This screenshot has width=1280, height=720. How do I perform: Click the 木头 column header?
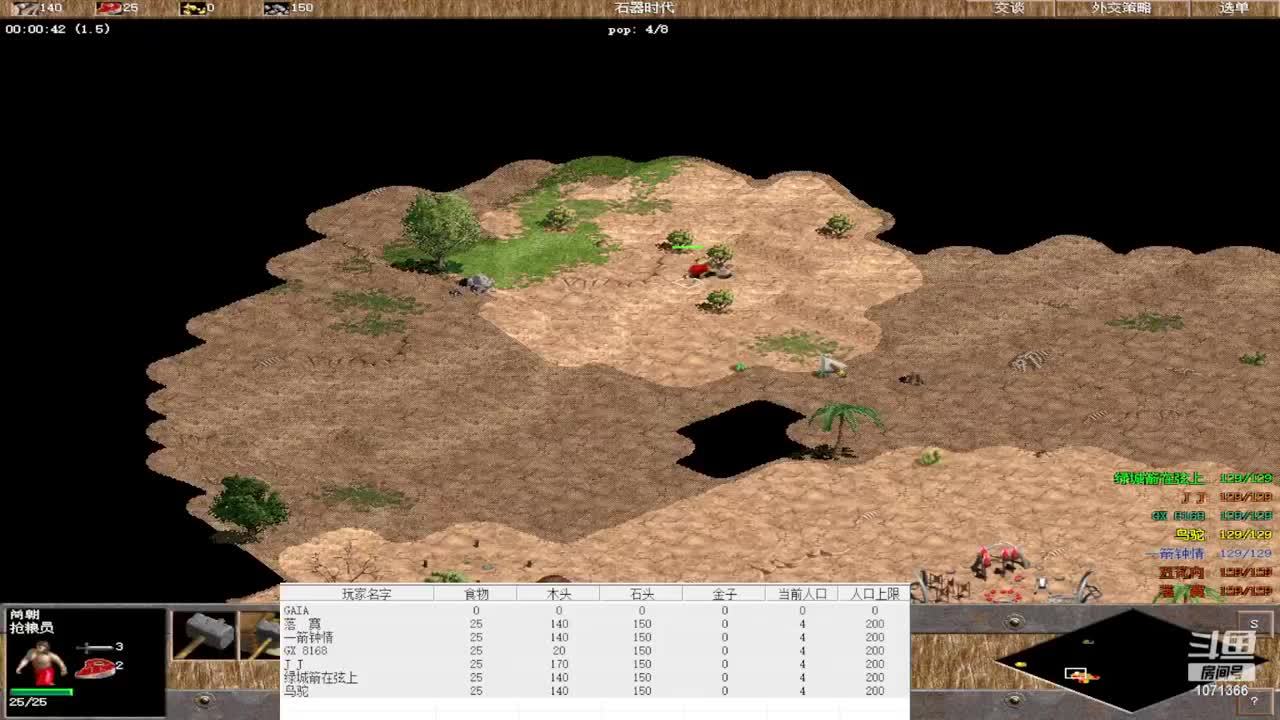(x=559, y=594)
